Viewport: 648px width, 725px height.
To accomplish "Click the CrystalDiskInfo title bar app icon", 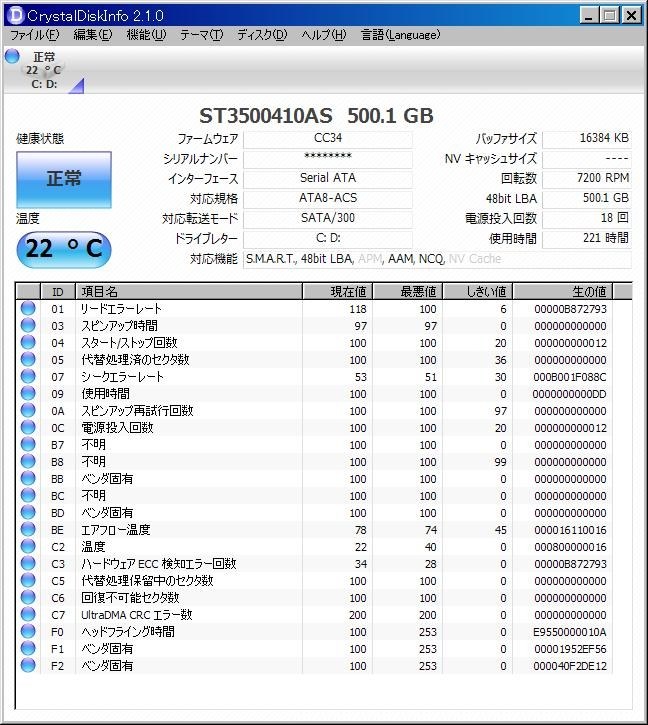I will coord(15,15).
